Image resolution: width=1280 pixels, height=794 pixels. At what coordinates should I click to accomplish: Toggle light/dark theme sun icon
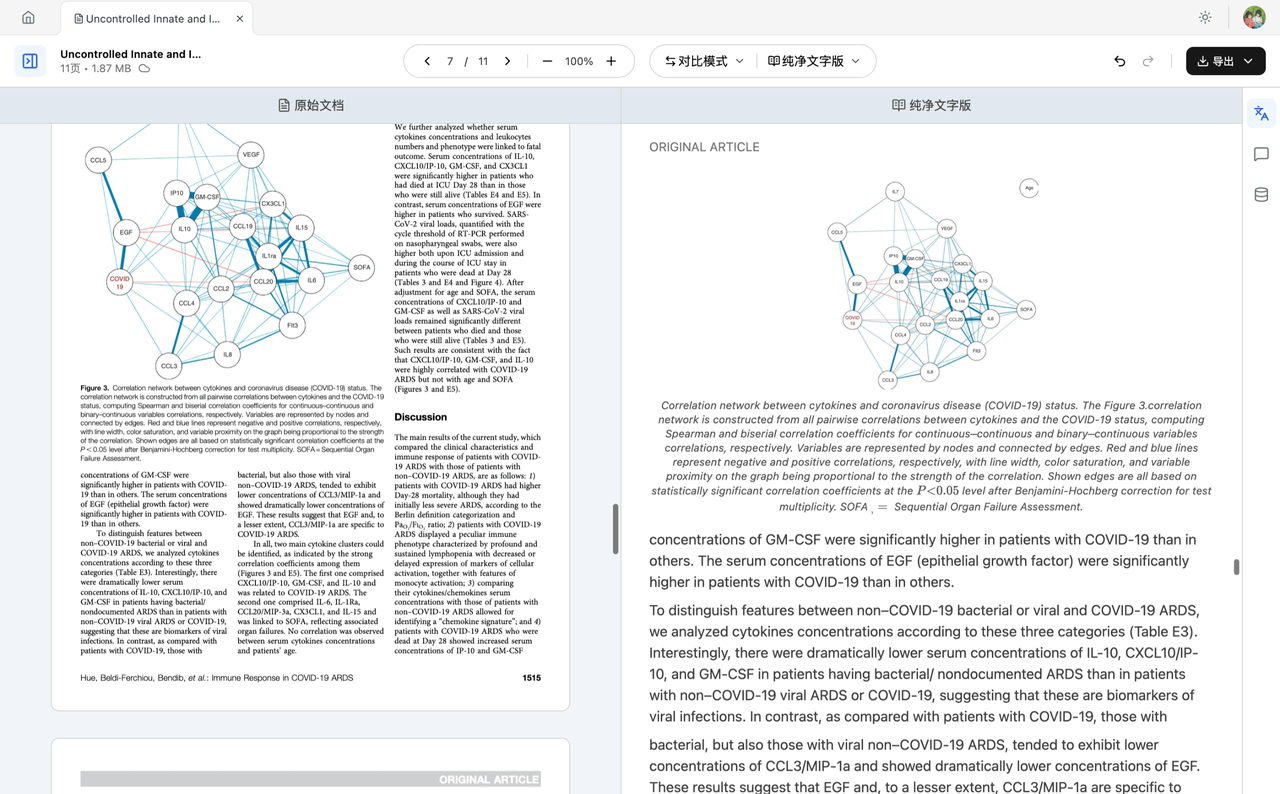pyautogui.click(x=1205, y=18)
